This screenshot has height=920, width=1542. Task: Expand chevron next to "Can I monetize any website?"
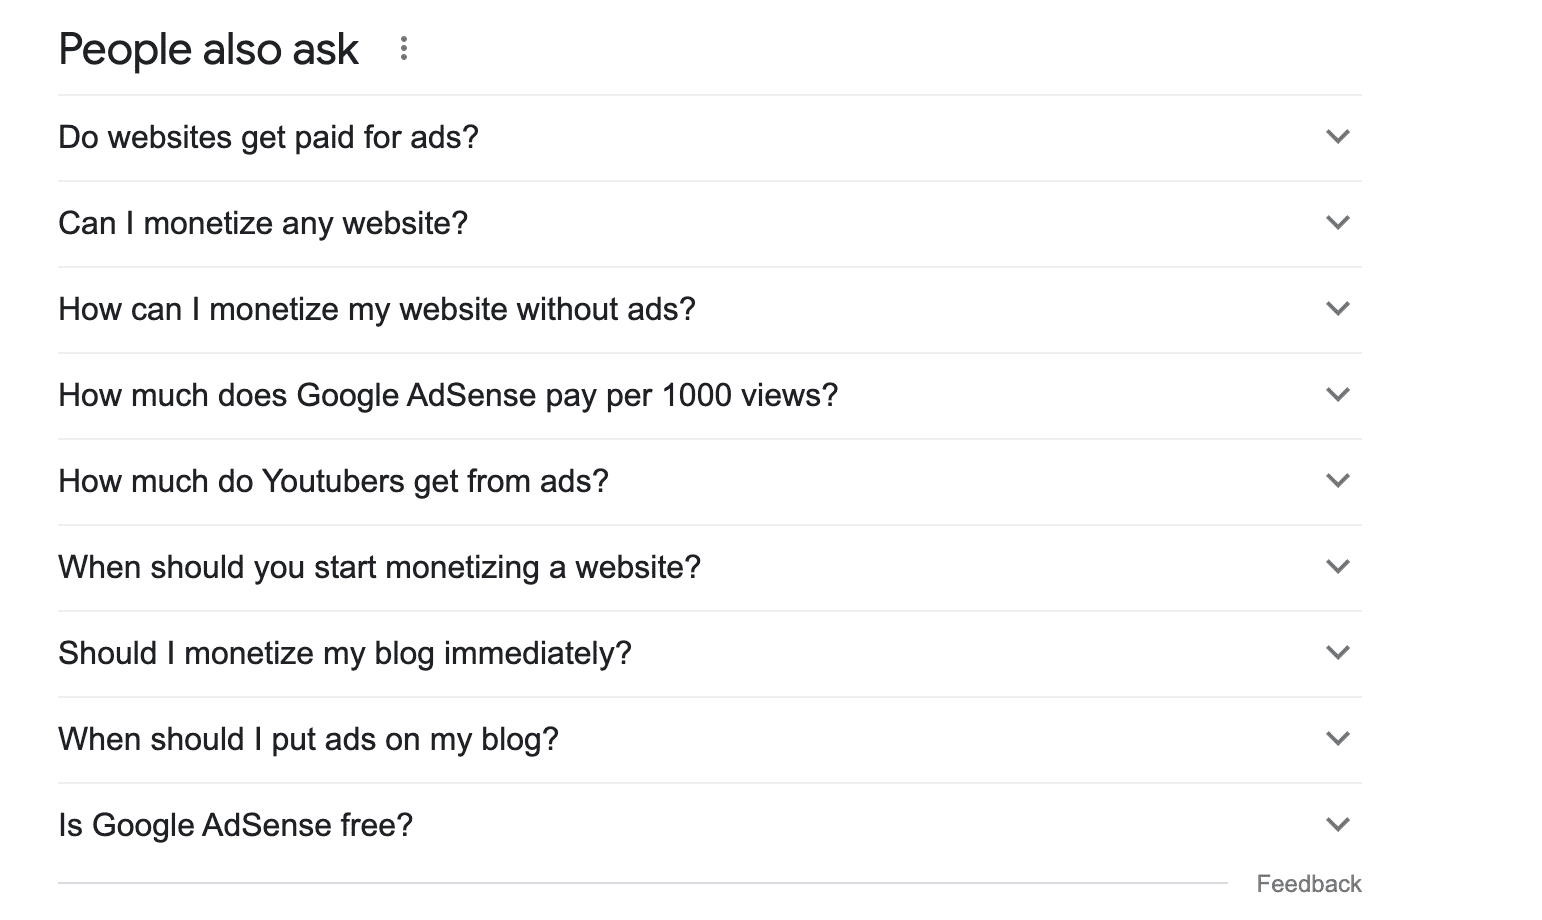pos(1337,223)
